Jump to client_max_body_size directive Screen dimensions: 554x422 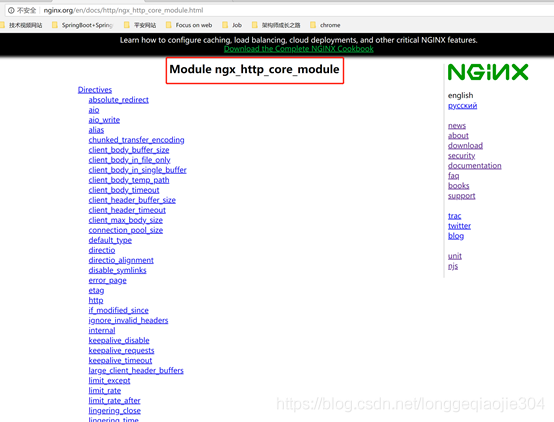[x=125, y=220]
